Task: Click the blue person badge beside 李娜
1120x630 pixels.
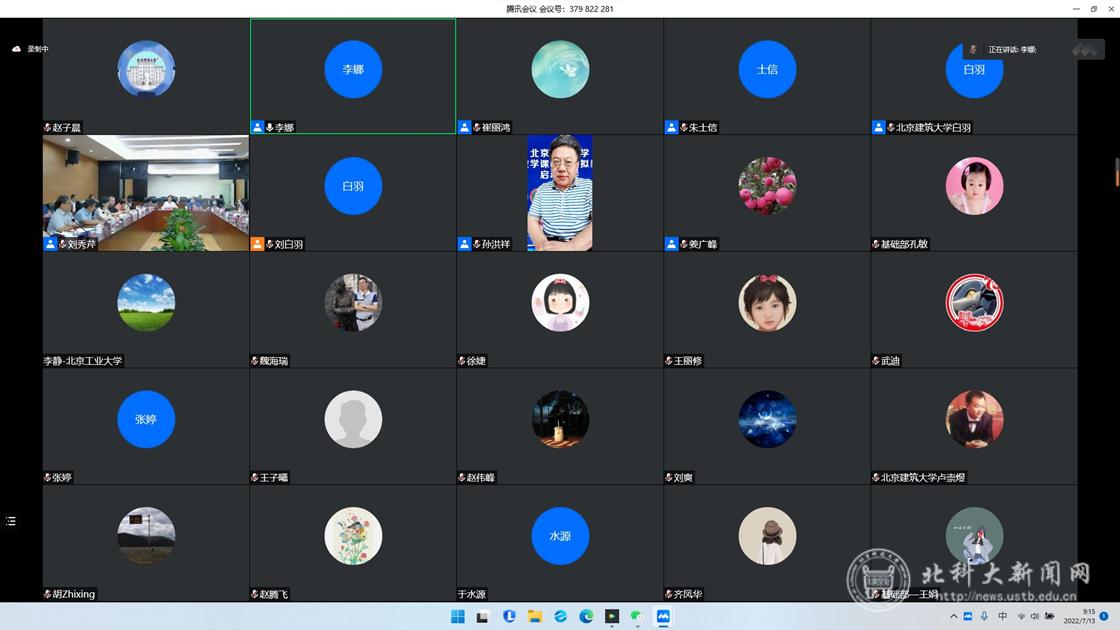Action: (257, 127)
